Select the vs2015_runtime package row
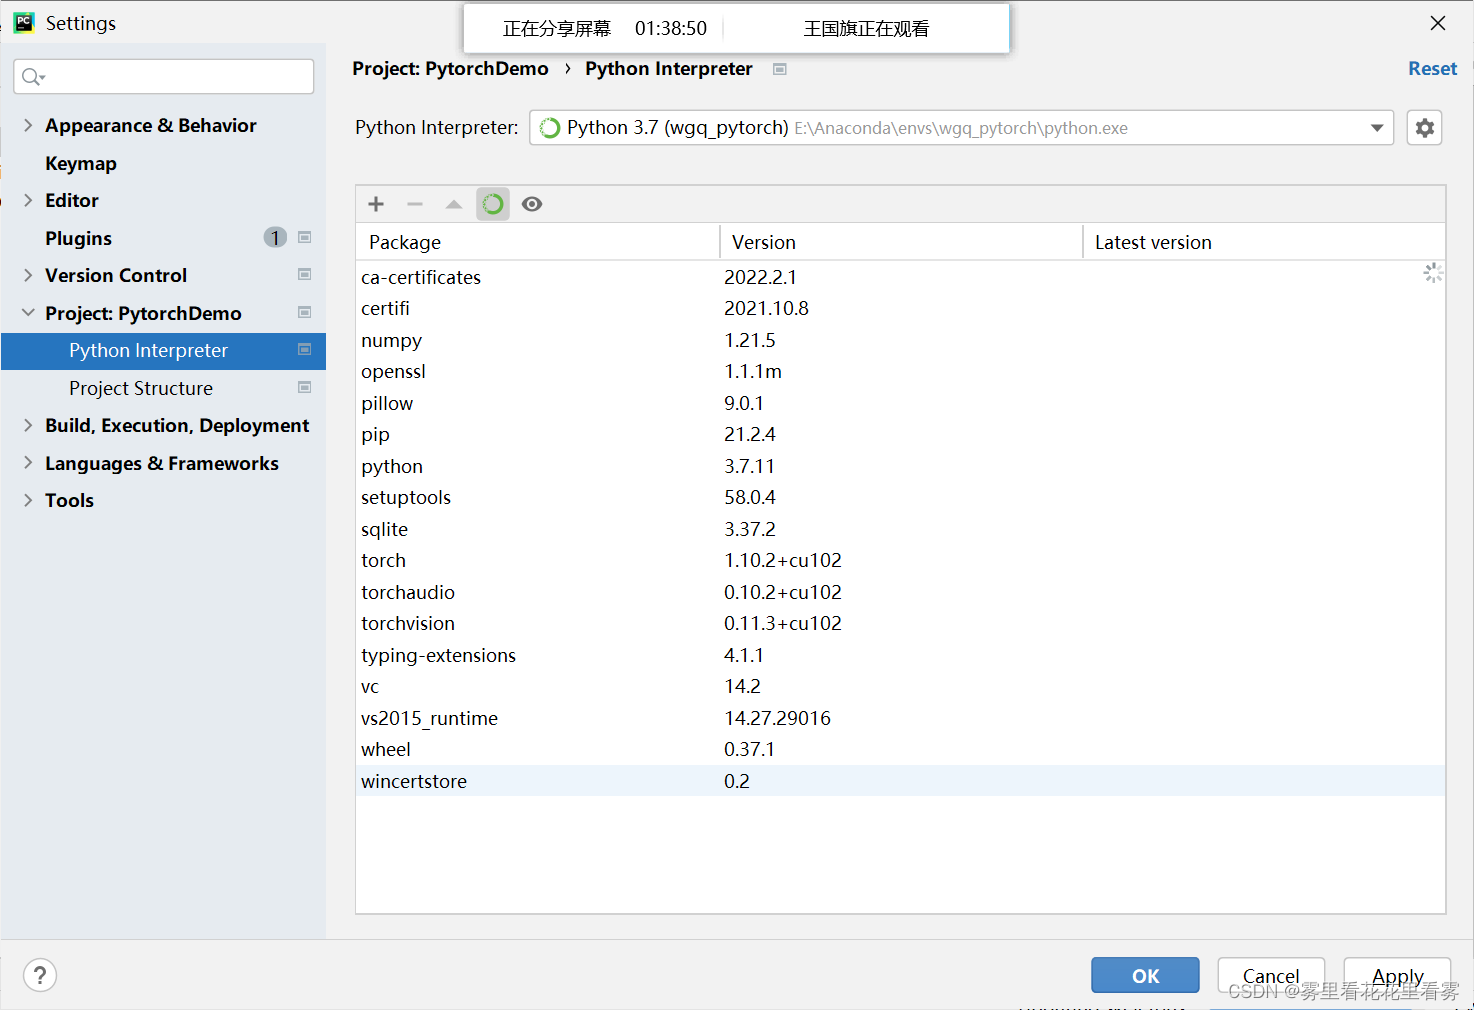This screenshot has width=1474, height=1010. click(x=900, y=718)
